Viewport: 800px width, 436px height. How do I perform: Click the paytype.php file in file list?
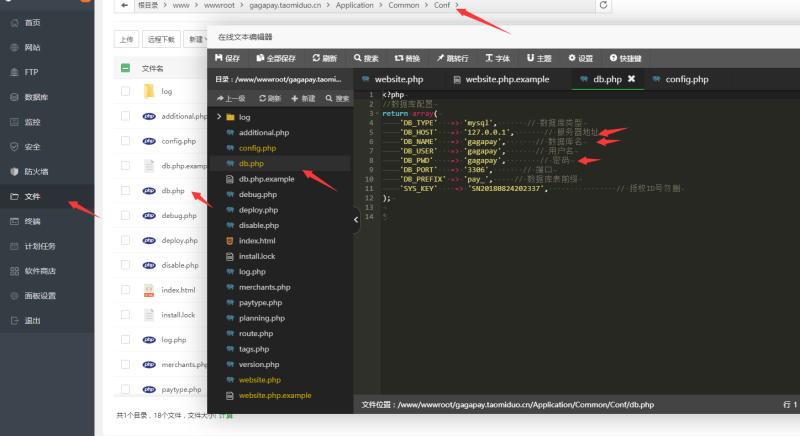pyautogui.click(x=181, y=389)
